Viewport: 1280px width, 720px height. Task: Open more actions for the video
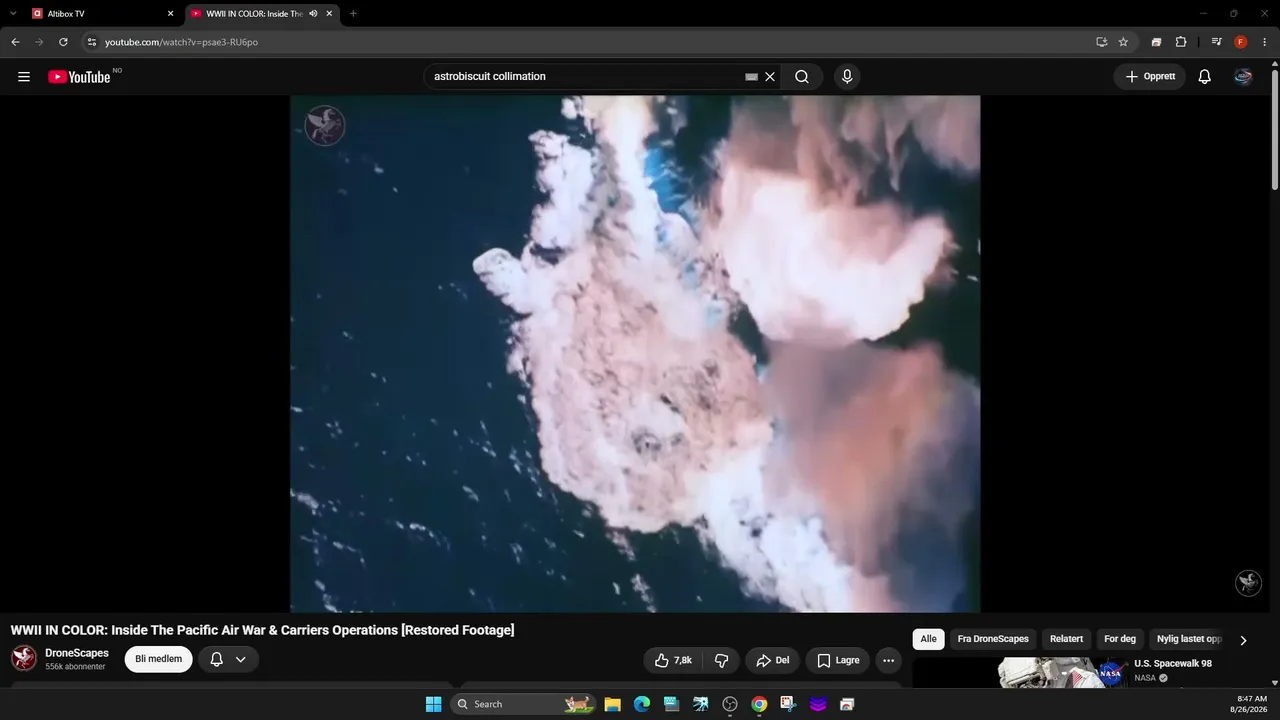[x=888, y=660]
